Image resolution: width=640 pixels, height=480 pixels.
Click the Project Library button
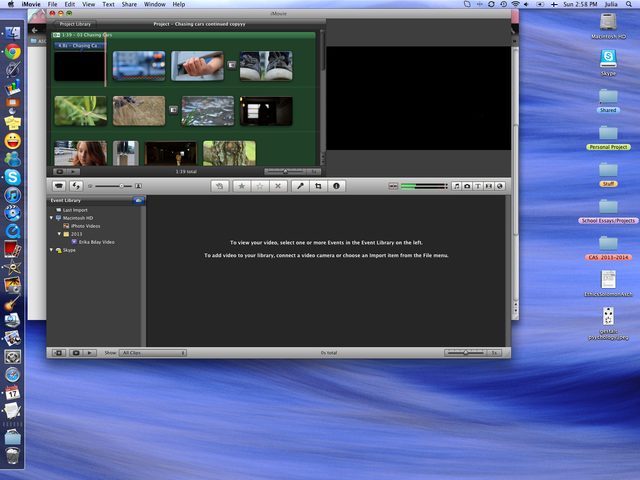point(74,24)
